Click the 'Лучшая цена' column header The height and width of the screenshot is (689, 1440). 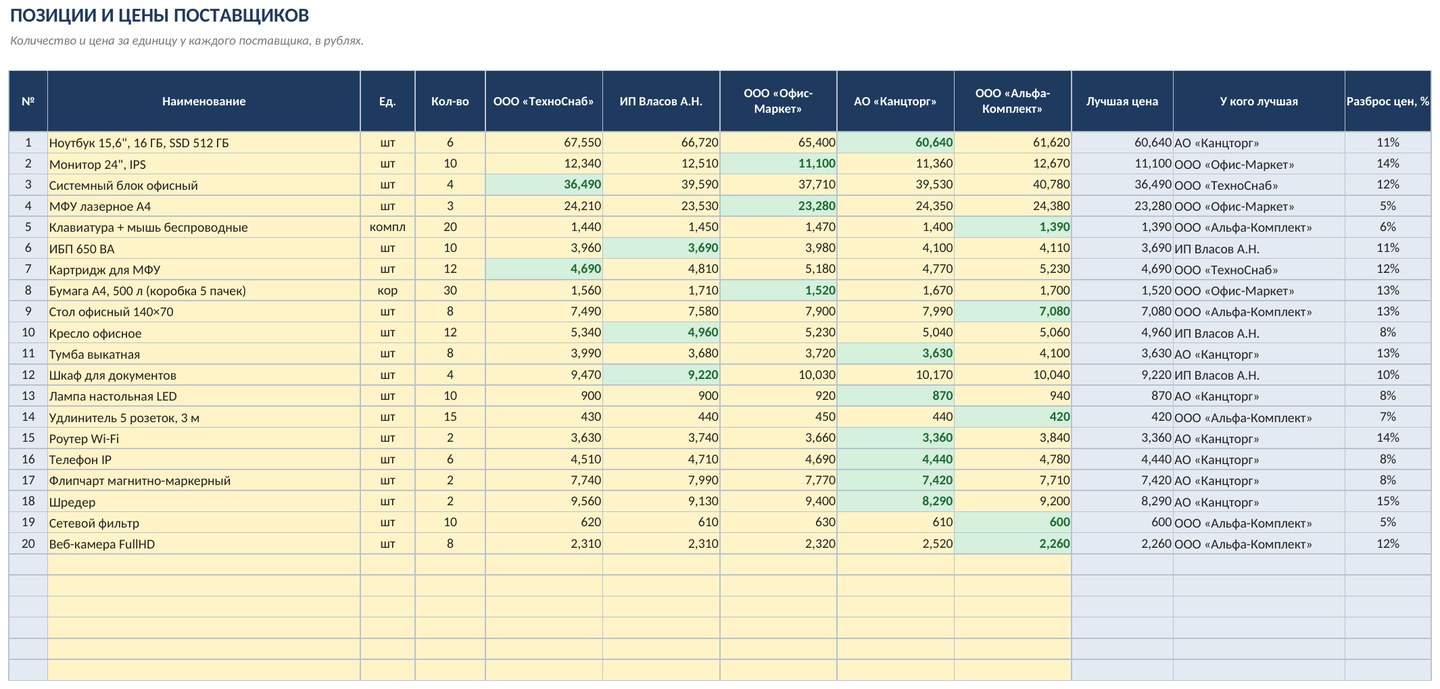point(1122,101)
